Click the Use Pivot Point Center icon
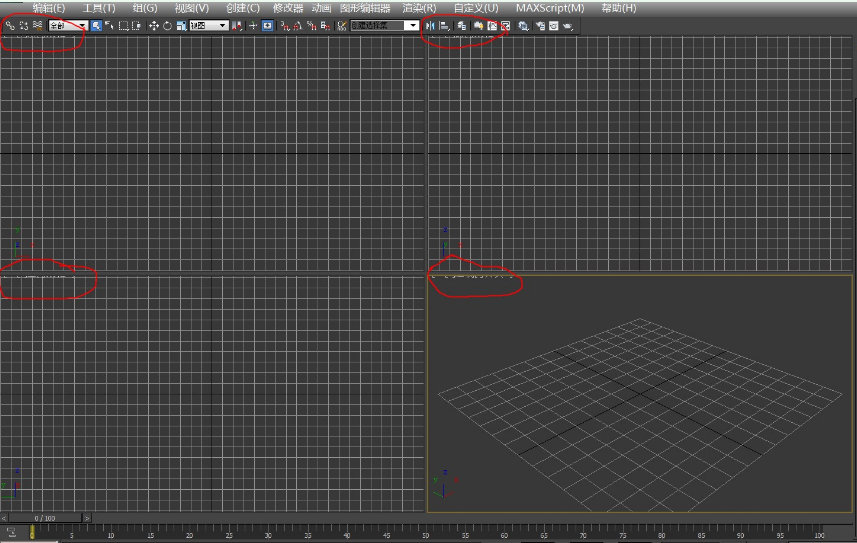 pos(237,26)
